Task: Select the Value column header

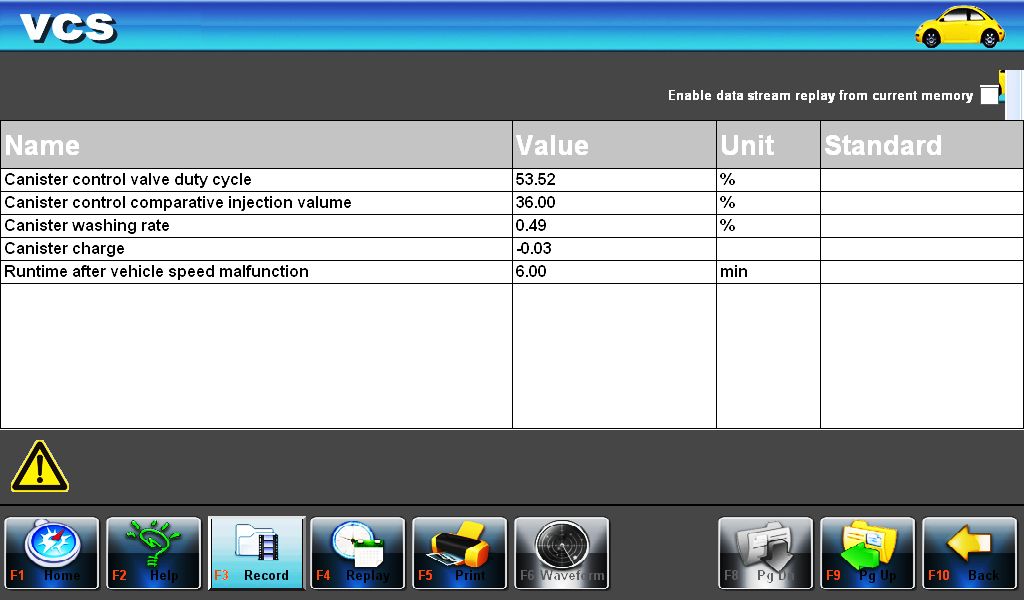Action: click(x=615, y=145)
